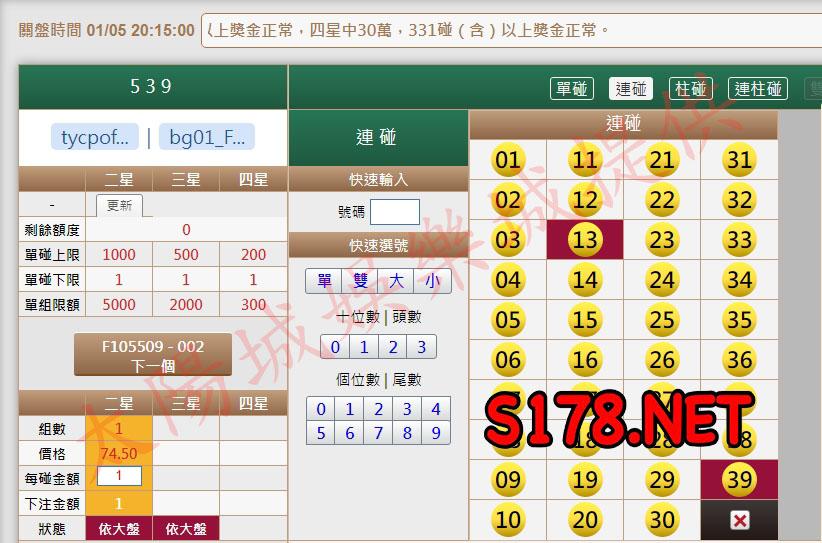Pick units digit 0 in 個位數
Screen dimensions: 822x543
point(321,409)
